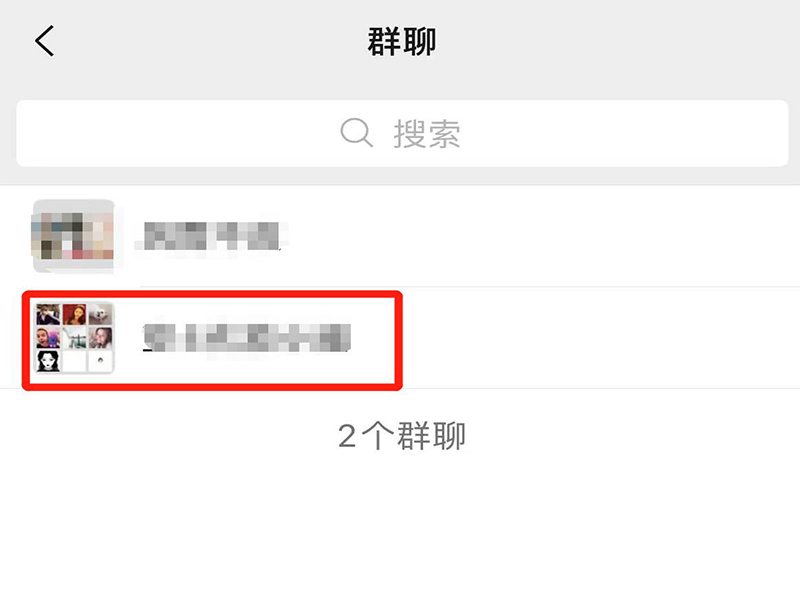Open the red-outlined group chat row
800x600 pixels.
click(212, 340)
